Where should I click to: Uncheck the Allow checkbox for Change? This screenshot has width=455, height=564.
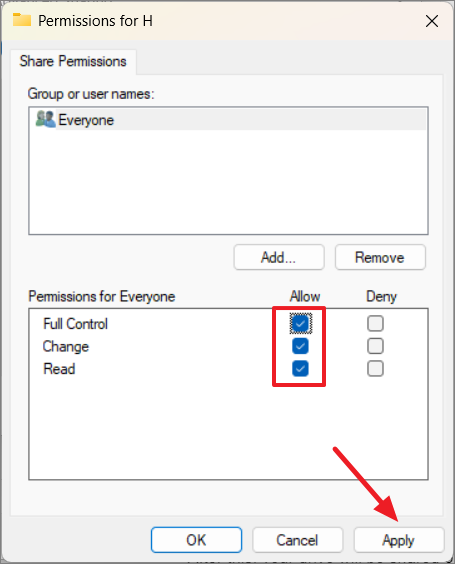(x=300, y=346)
